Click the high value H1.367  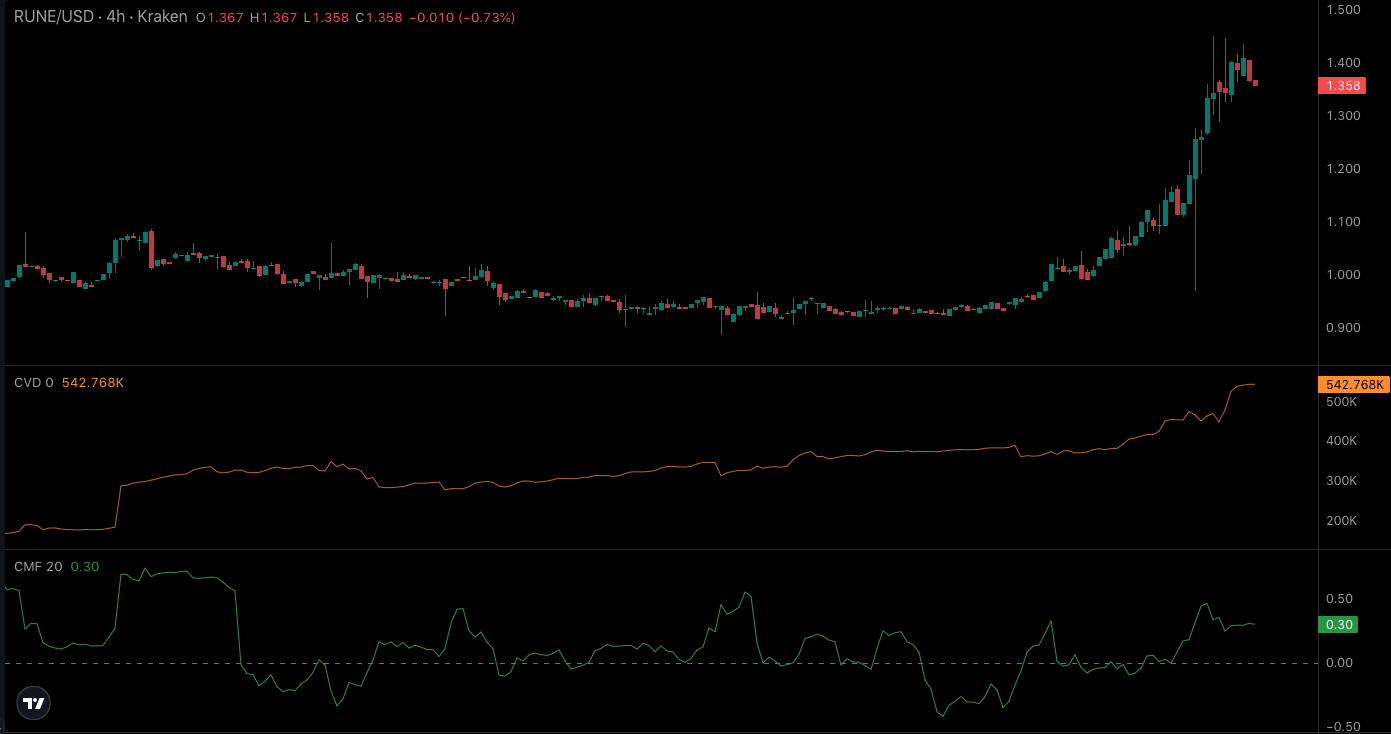273,18
